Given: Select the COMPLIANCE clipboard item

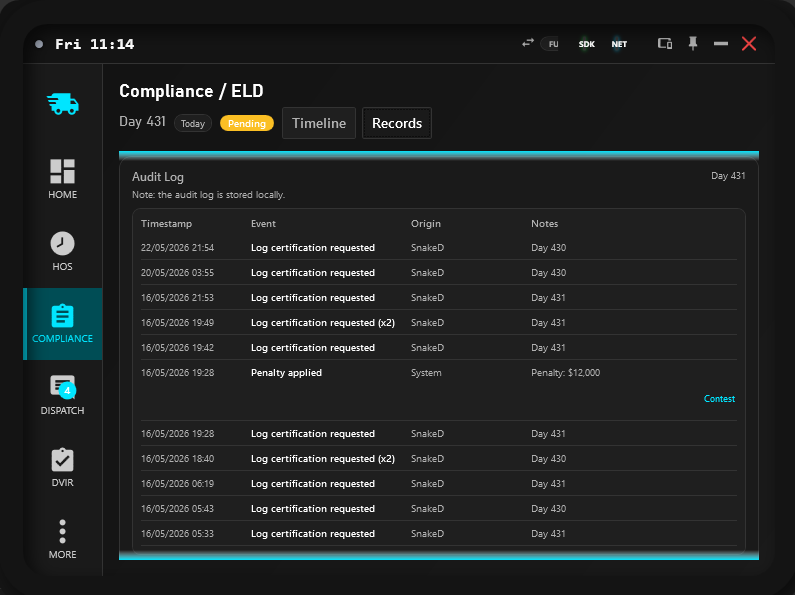Looking at the screenshot, I should [62, 324].
